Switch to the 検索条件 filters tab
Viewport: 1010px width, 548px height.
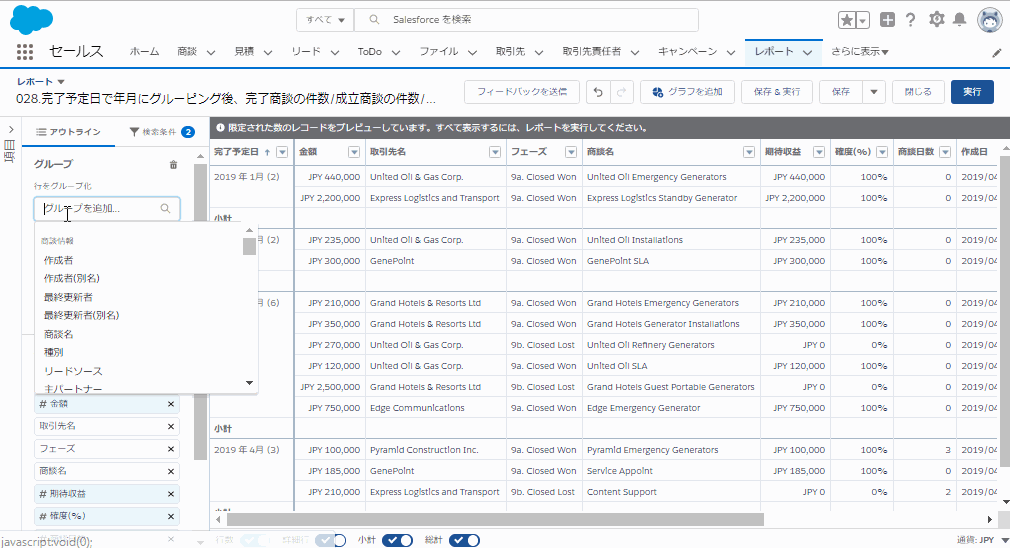pos(162,132)
